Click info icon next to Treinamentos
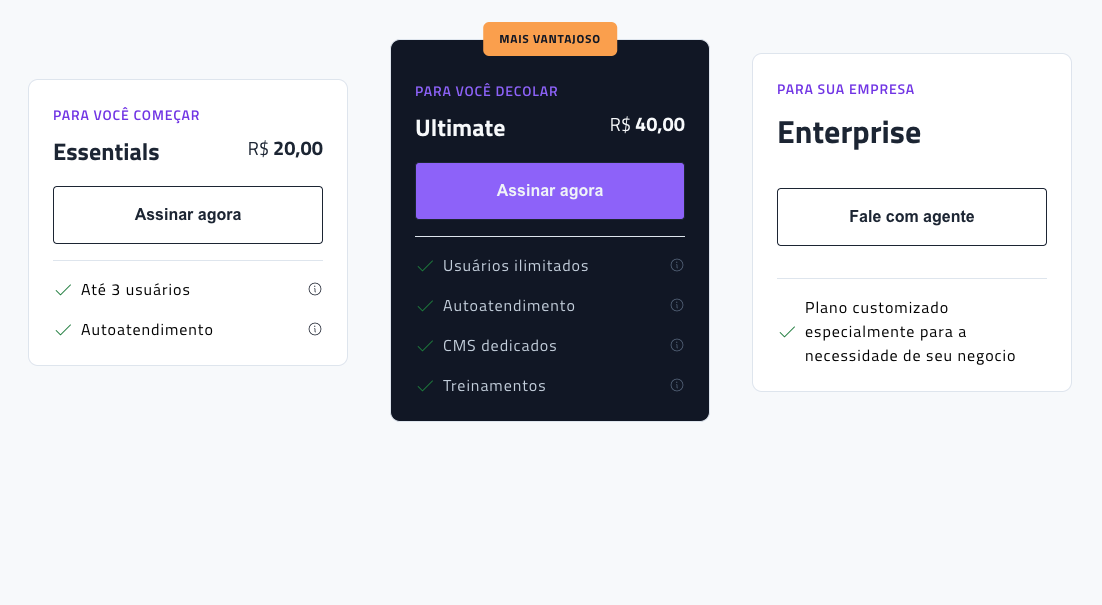Image resolution: width=1102 pixels, height=605 pixels. tap(677, 384)
